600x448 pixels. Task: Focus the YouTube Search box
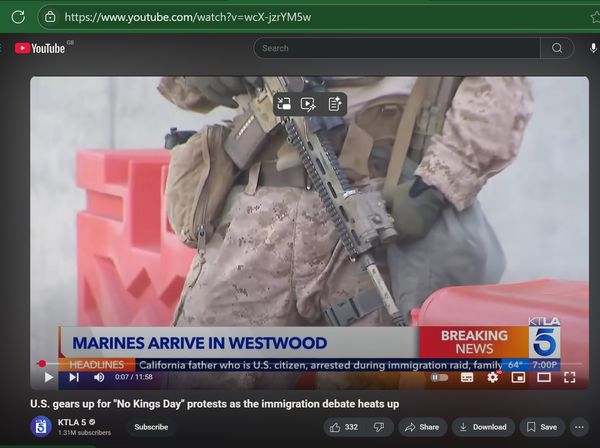click(397, 48)
